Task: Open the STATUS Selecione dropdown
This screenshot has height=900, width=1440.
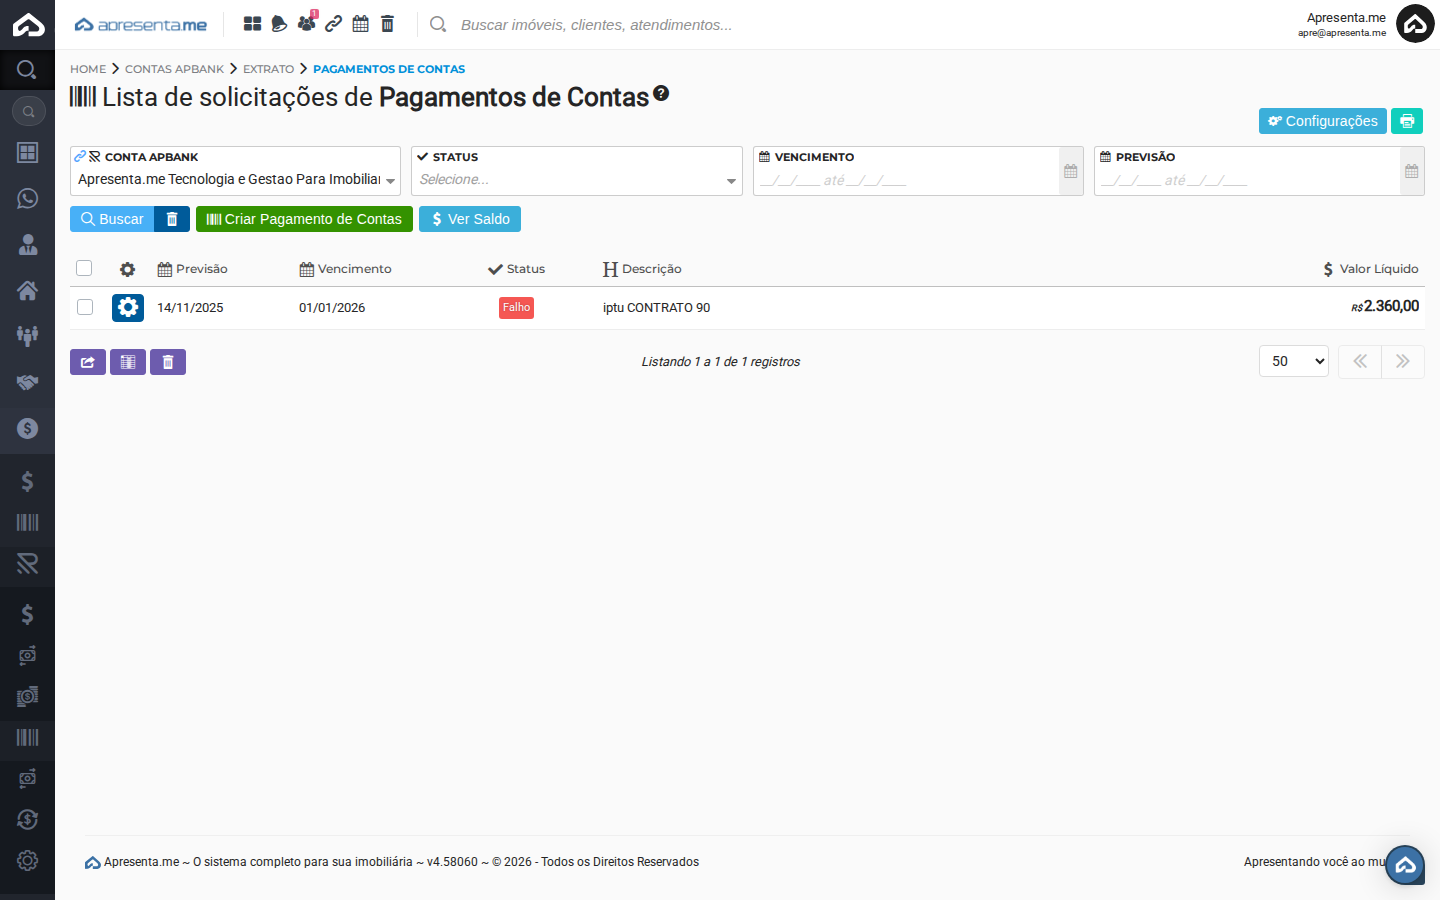Action: tap(577, 179)
